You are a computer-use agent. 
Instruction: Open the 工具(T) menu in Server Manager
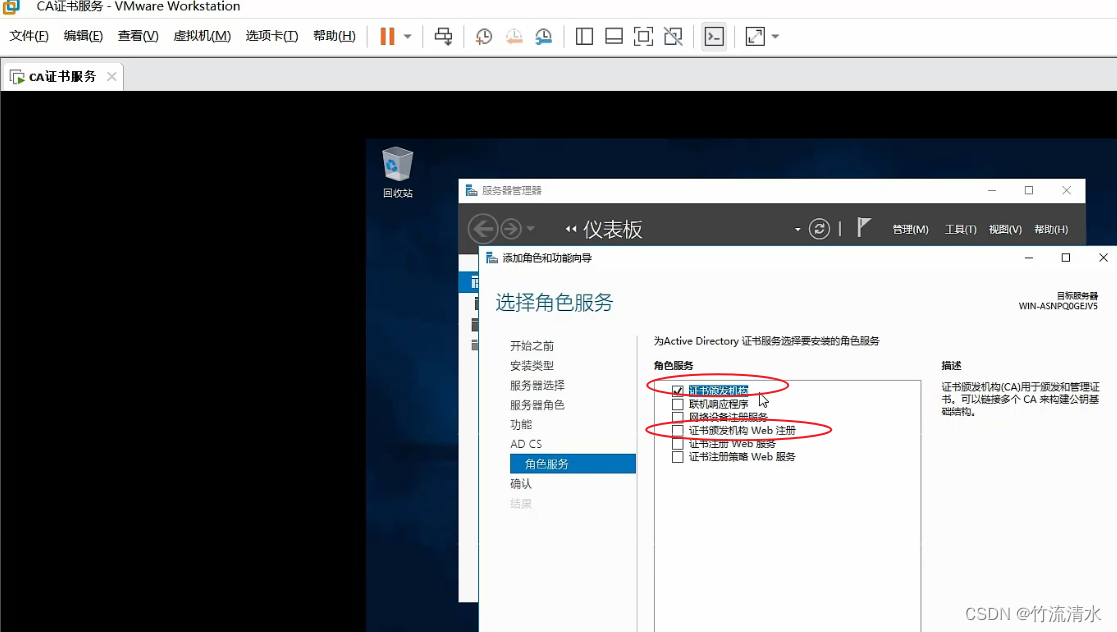(x=960, y=229)
